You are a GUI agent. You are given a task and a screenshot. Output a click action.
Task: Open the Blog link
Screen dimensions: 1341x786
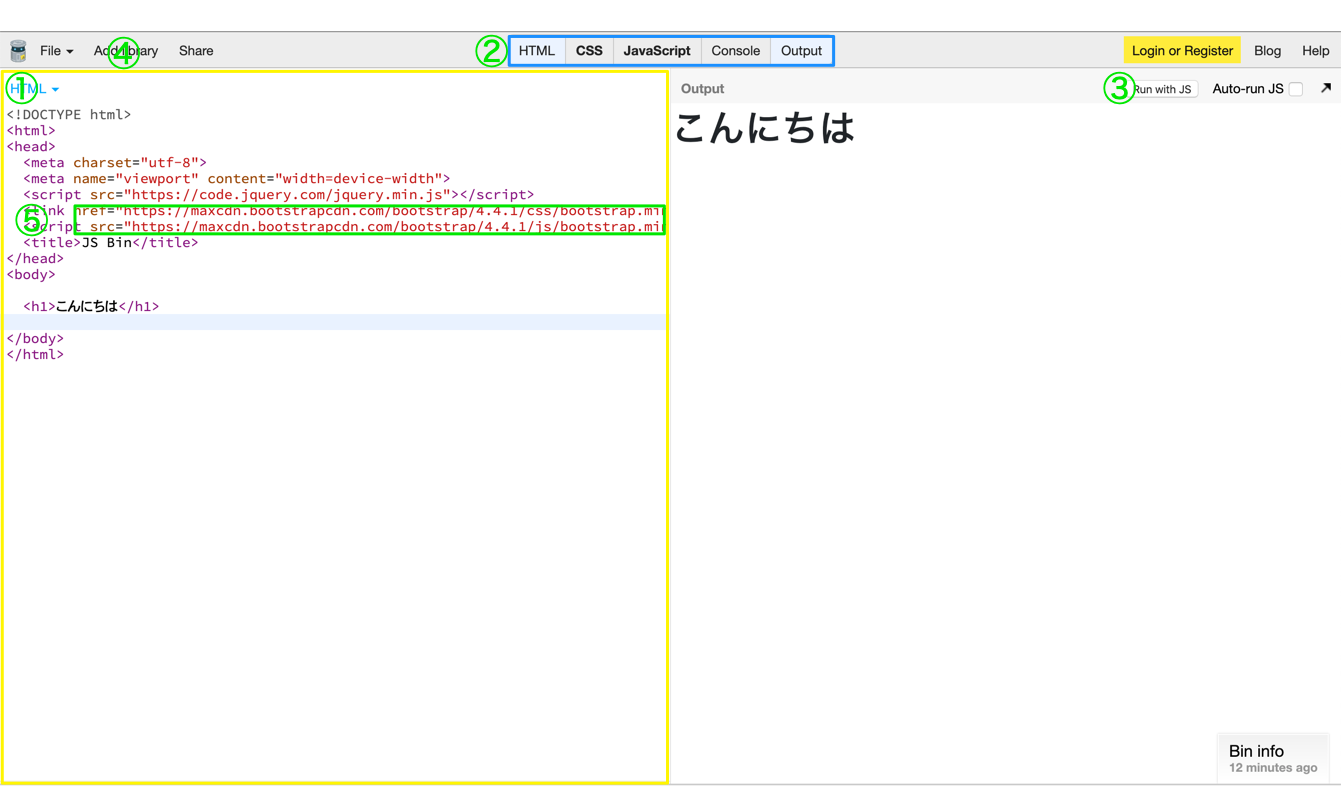pyautogui.click(x=1267, y=50)
